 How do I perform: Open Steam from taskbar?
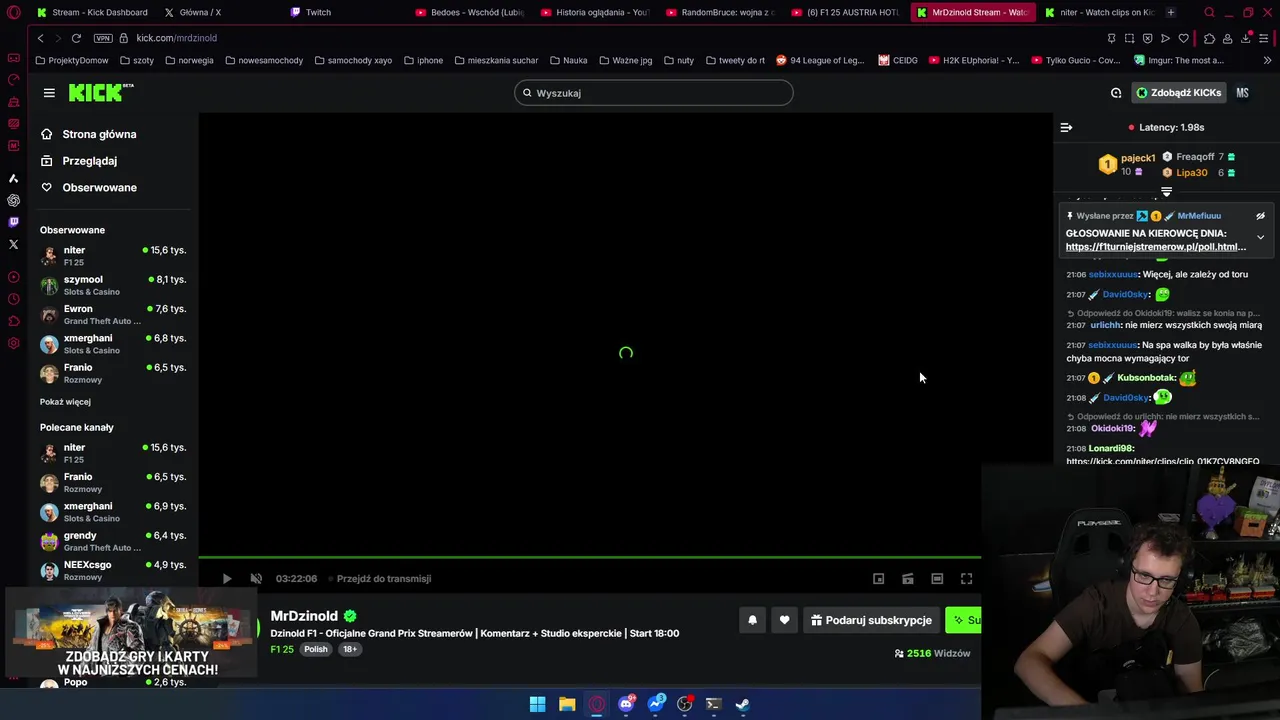pyautogui.click(x=743, y=704)
